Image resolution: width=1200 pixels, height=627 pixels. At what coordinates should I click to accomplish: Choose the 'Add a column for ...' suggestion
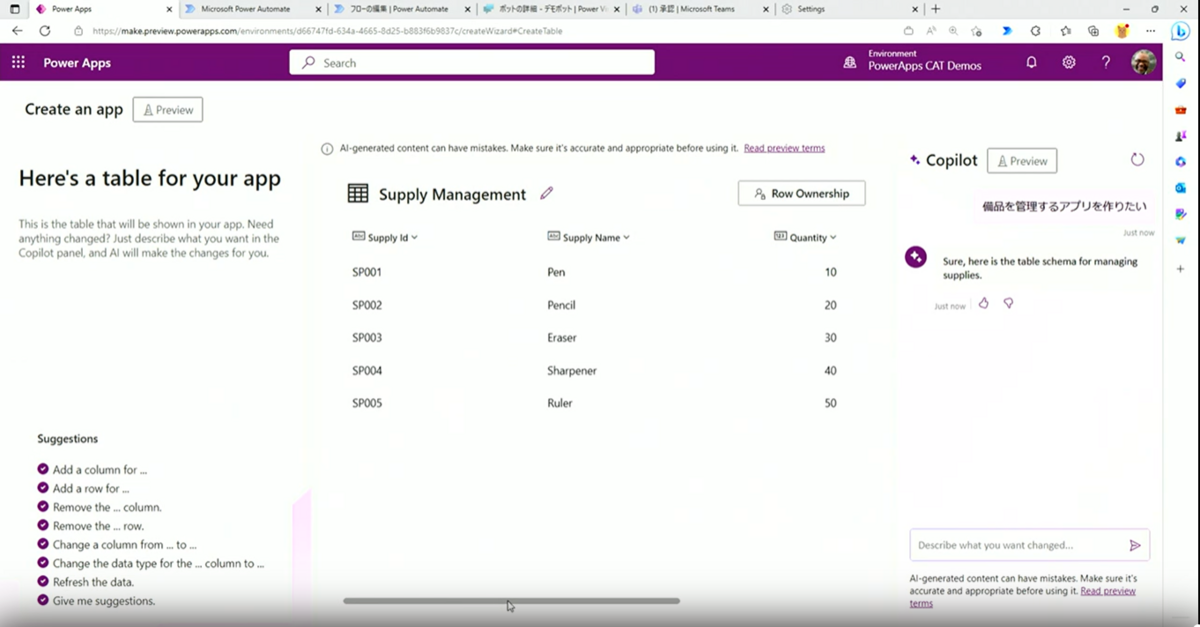coord(100,470)
